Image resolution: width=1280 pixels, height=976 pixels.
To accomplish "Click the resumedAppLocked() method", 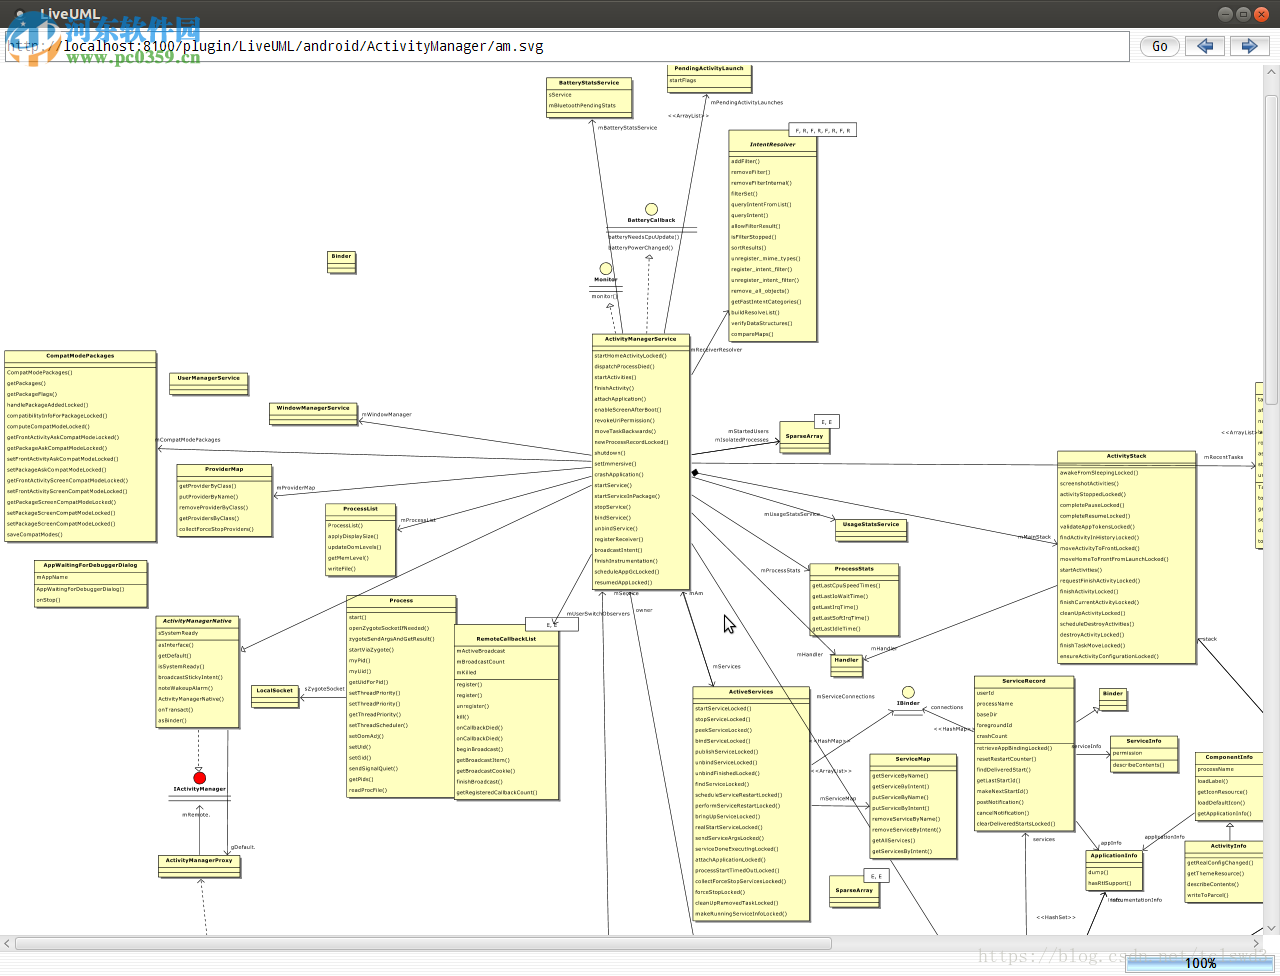I will (x=623, y=583).
